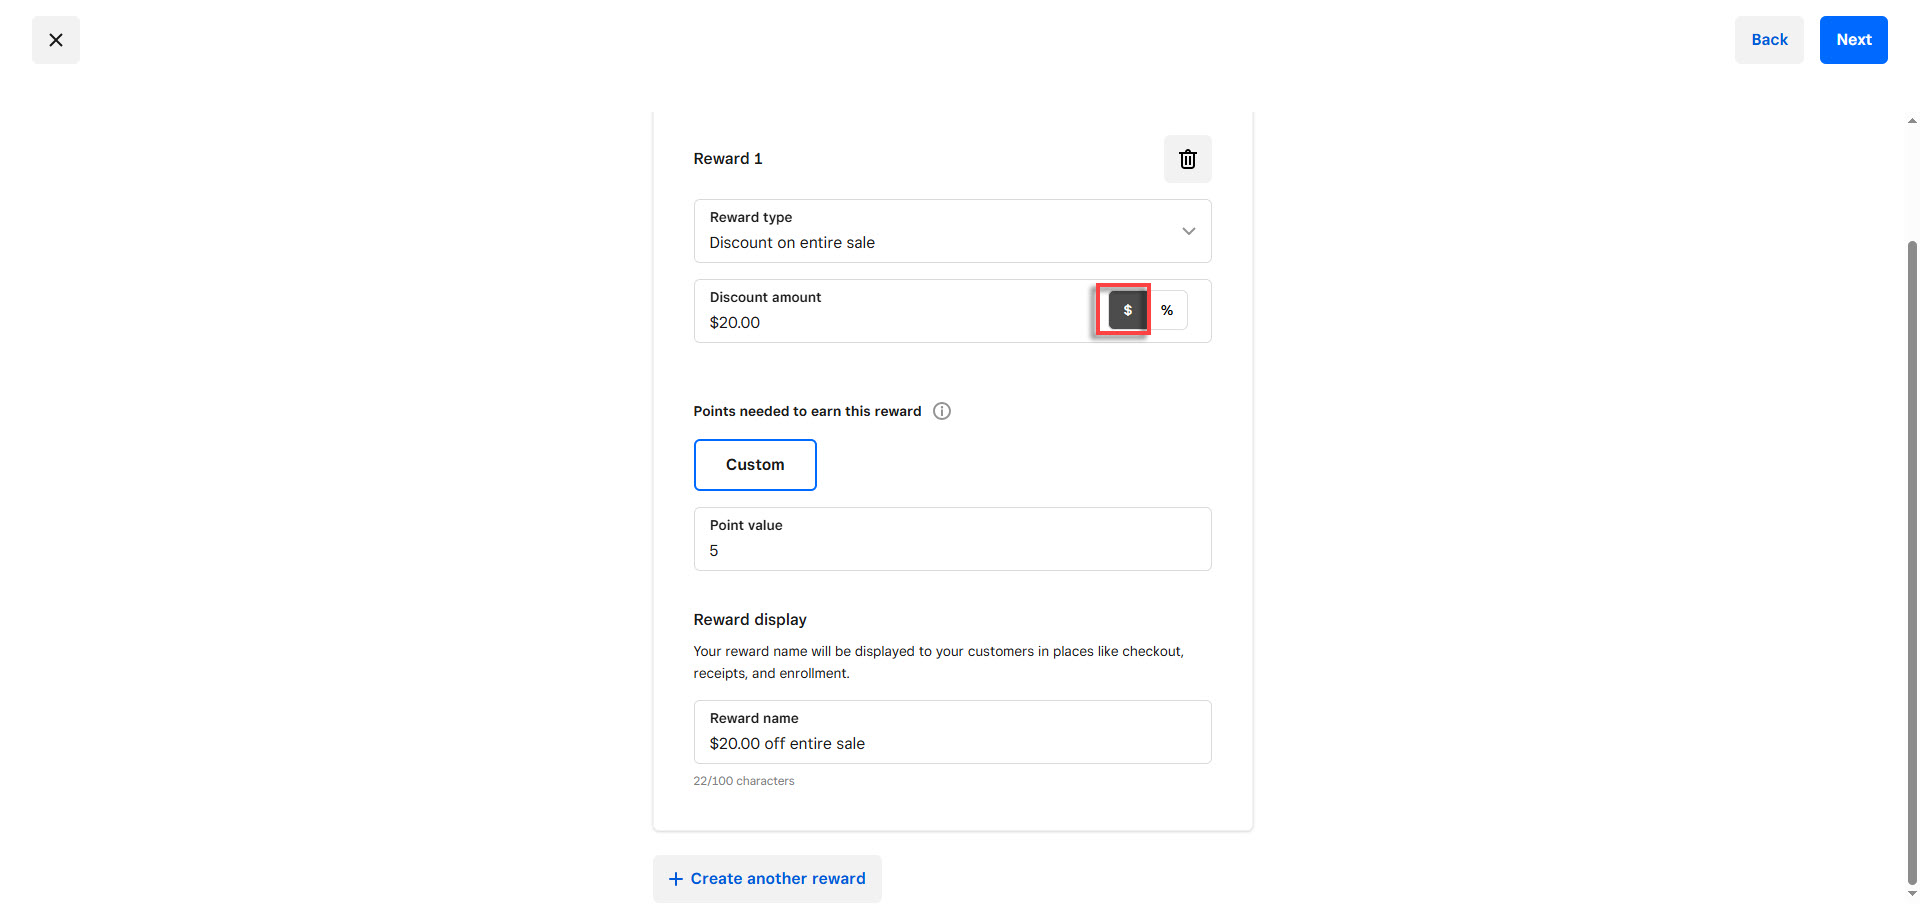Screen dimensions: 1920x919
Task: Go to the previous step with Back
Action: coord(1768,40)
